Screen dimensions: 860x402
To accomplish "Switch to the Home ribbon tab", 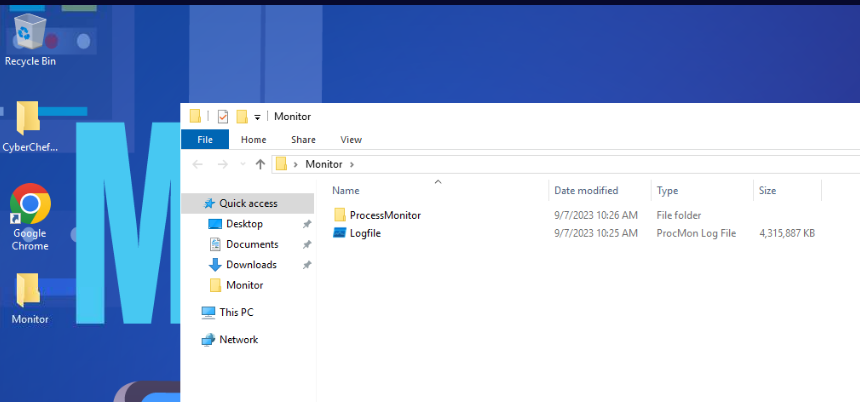I will point(253,140).
